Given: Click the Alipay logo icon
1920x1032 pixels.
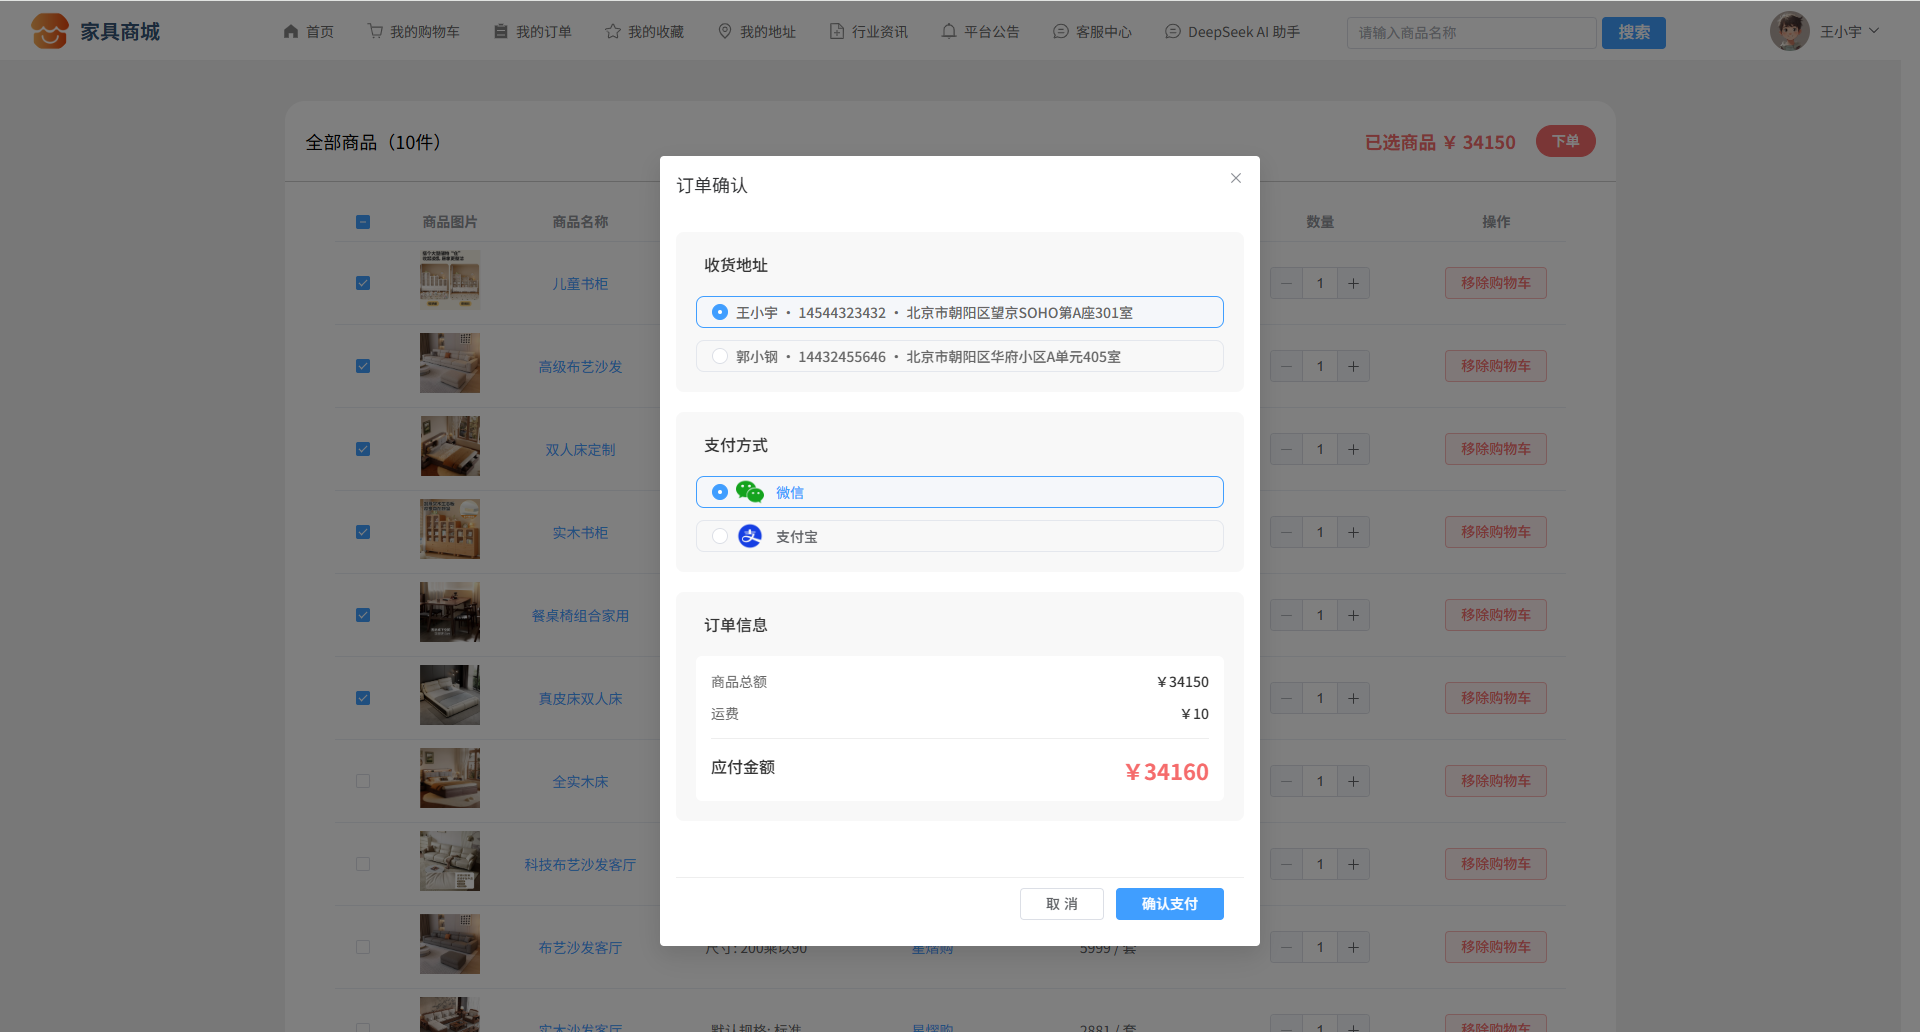Looking at the screenshot, I should pos(749,536).
